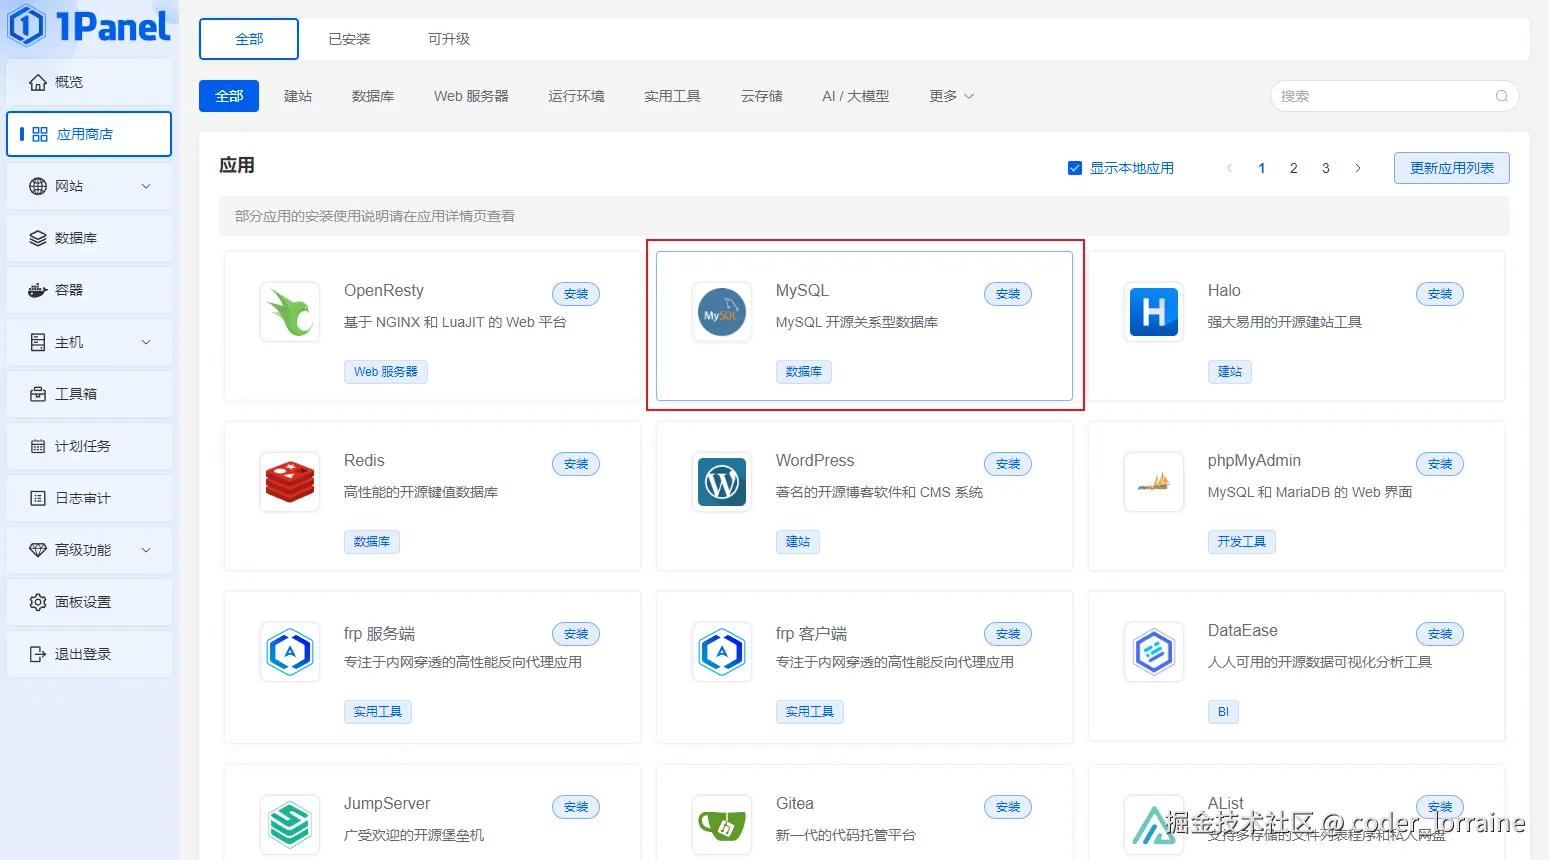The image size is (1549, 860).
Task: Click the 主机 server icon
Action: tap(38, 342)
